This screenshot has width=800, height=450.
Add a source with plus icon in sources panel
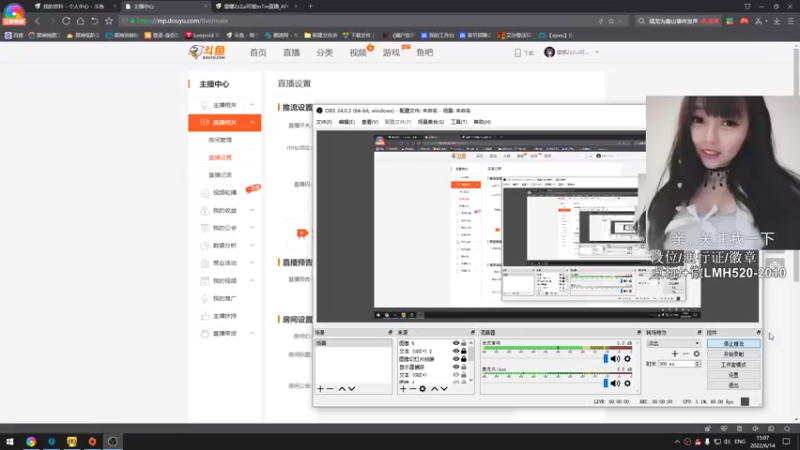(x=403, y=389)
